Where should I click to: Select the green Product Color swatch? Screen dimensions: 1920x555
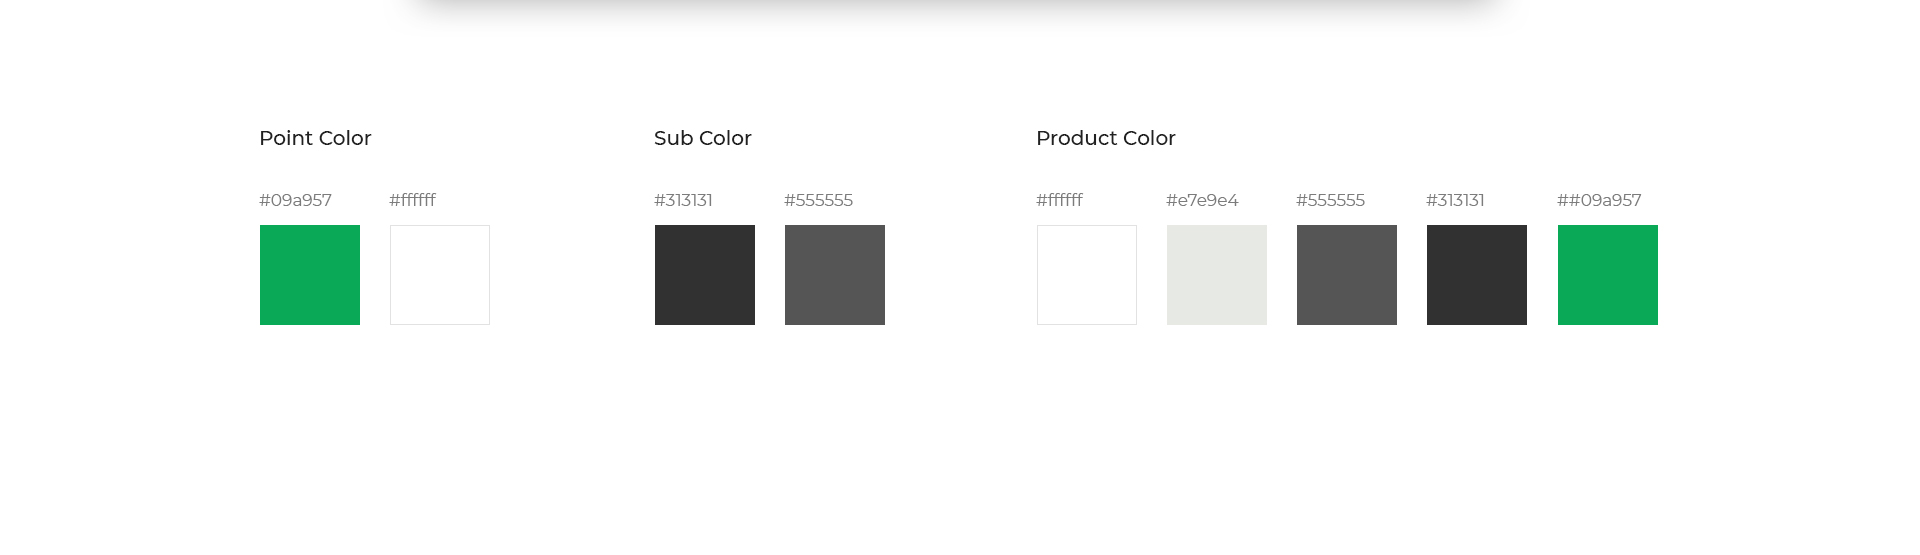(x=1608, y=275)
